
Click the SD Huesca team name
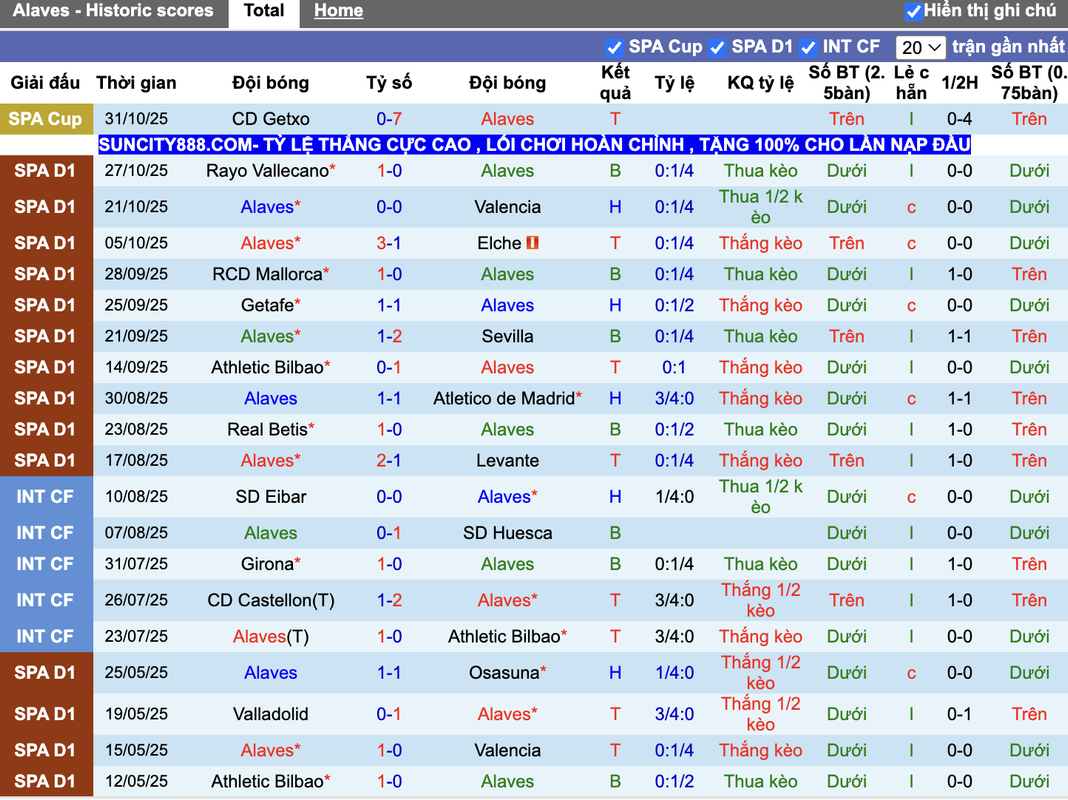coord(507,533)
